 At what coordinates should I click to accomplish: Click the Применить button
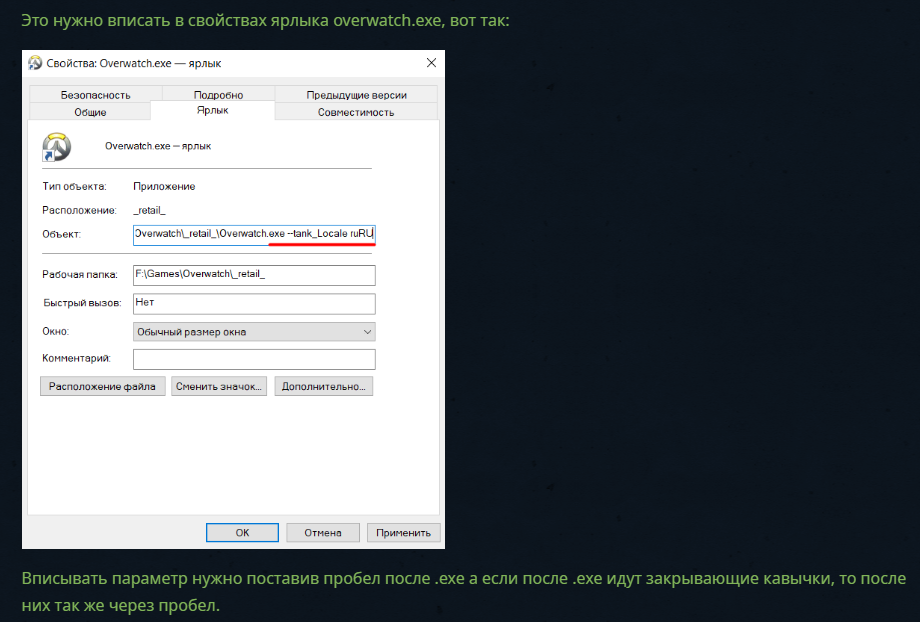pyautogui.click(x=403, y=532)
